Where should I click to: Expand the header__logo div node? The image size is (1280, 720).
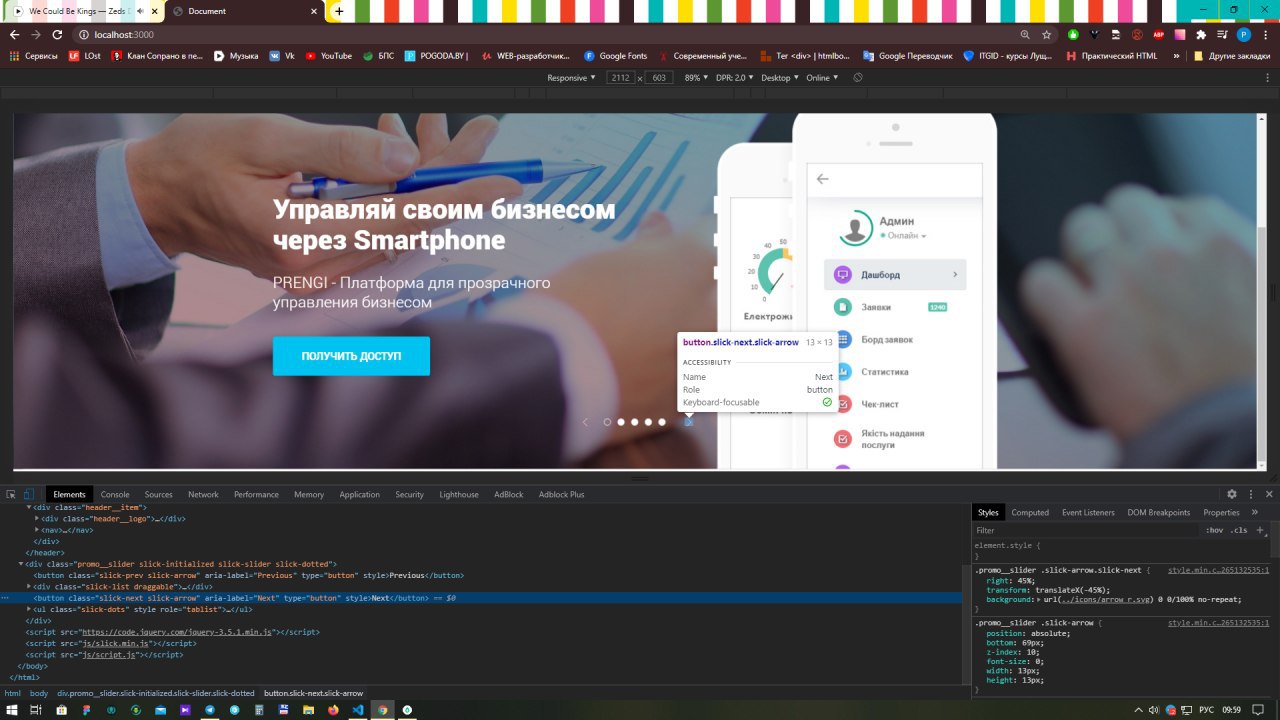coord(37,519)
